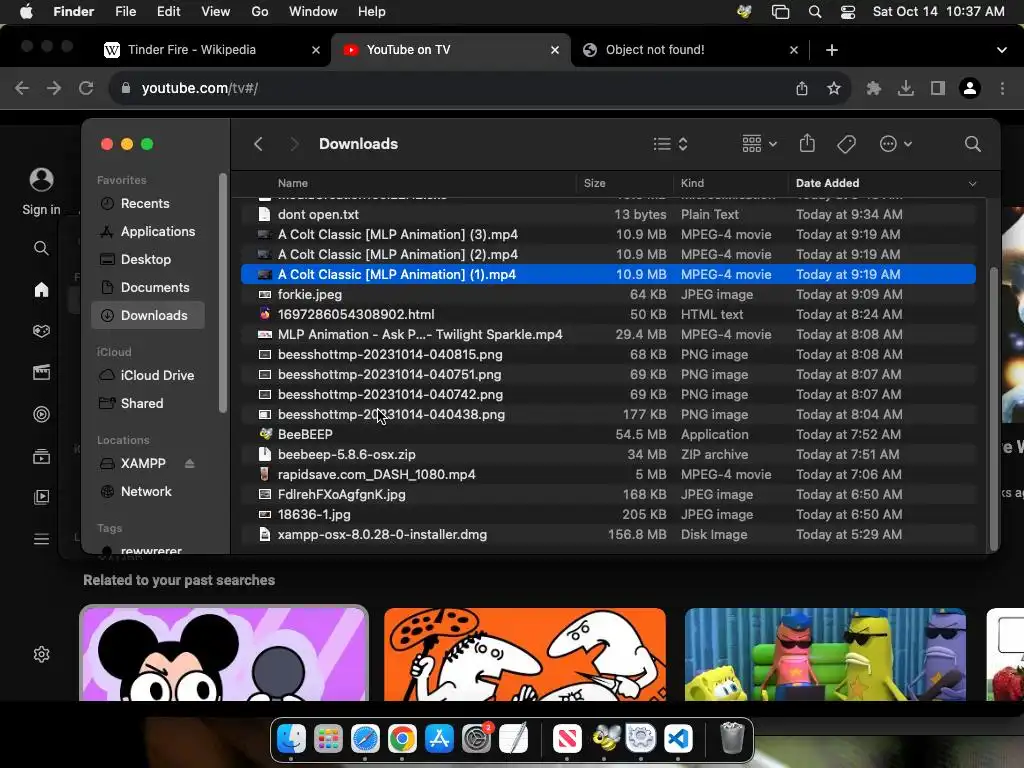Click YouTube TV Sign in avatar
The width and height of the screenshot is (1024, 768).
click(41, 180)
